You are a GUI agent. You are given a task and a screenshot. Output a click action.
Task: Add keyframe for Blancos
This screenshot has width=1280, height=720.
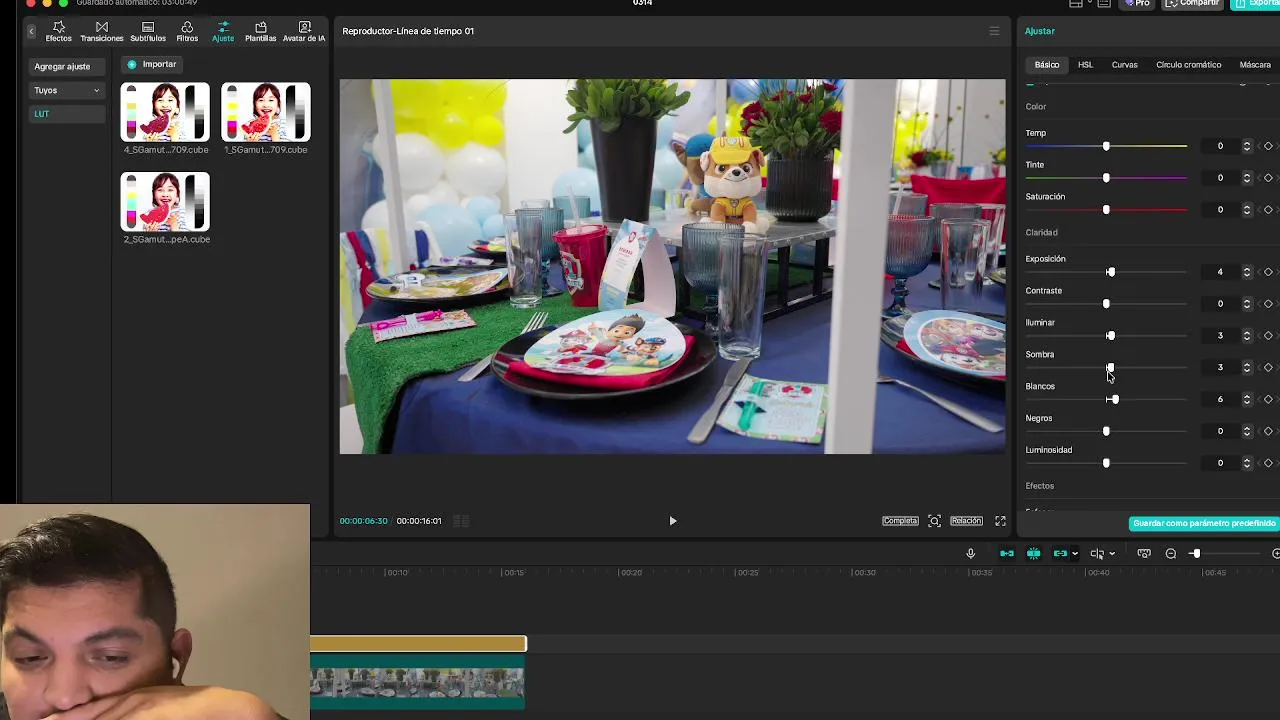[x=1268, y=400]
